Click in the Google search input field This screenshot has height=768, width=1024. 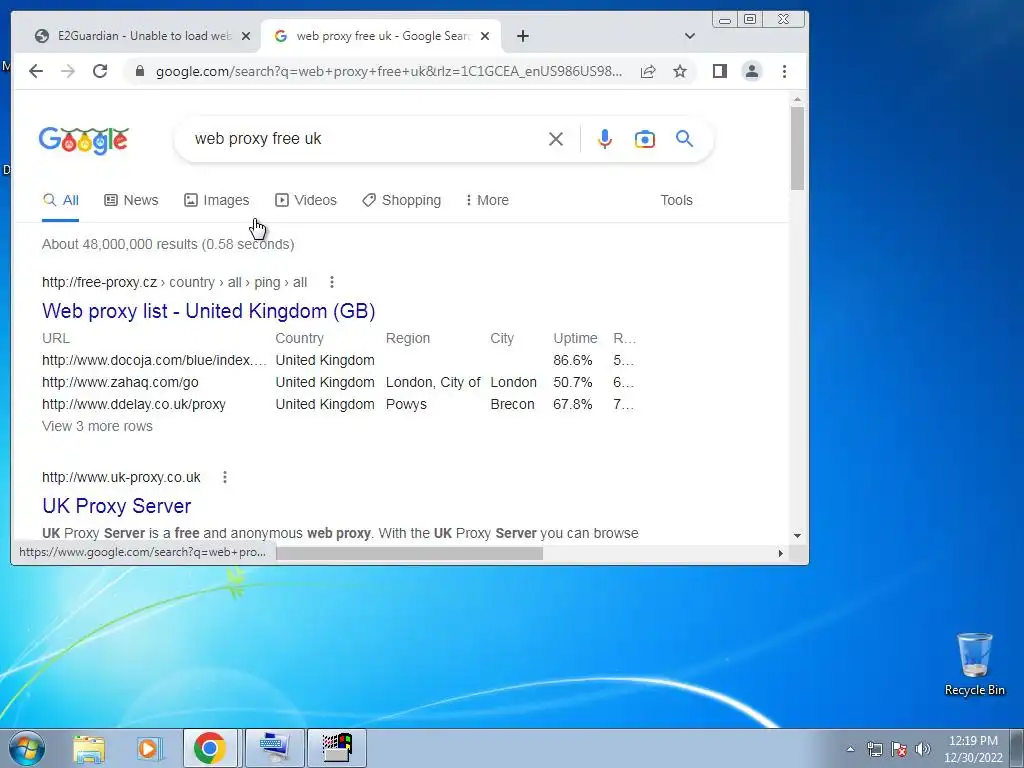tap(366, 139)
